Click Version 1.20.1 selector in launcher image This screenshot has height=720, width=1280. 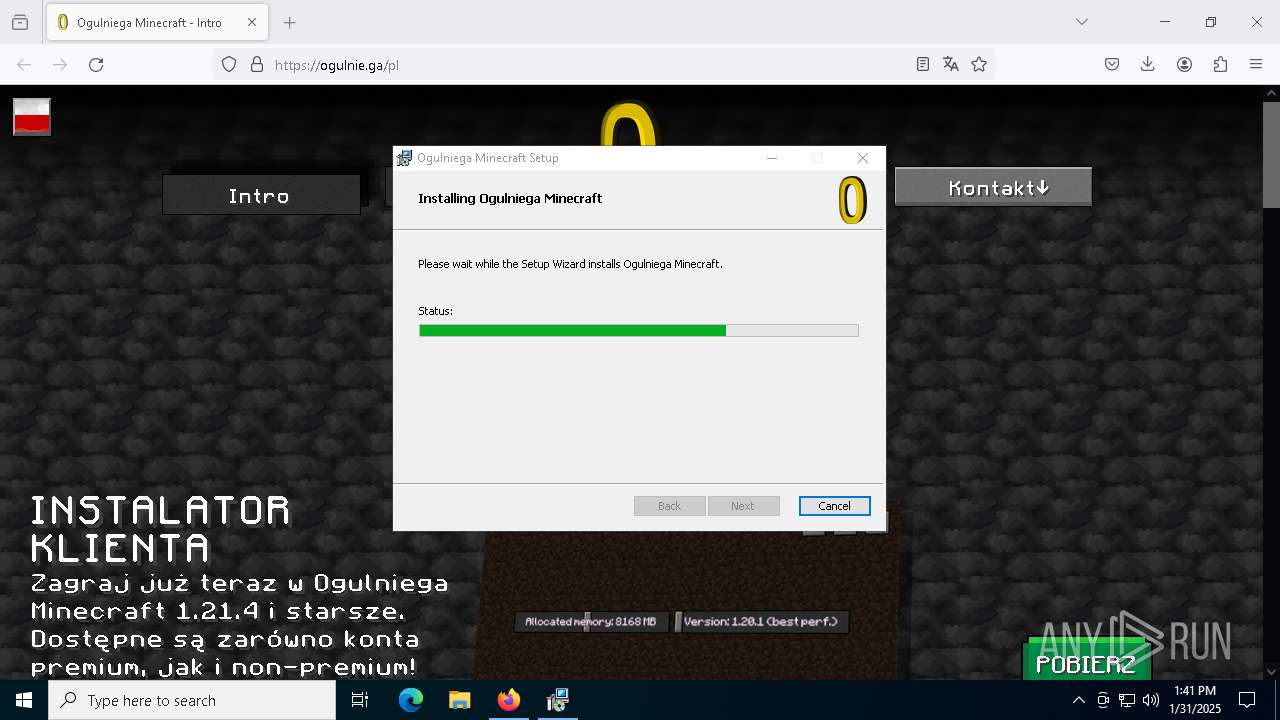762,622
